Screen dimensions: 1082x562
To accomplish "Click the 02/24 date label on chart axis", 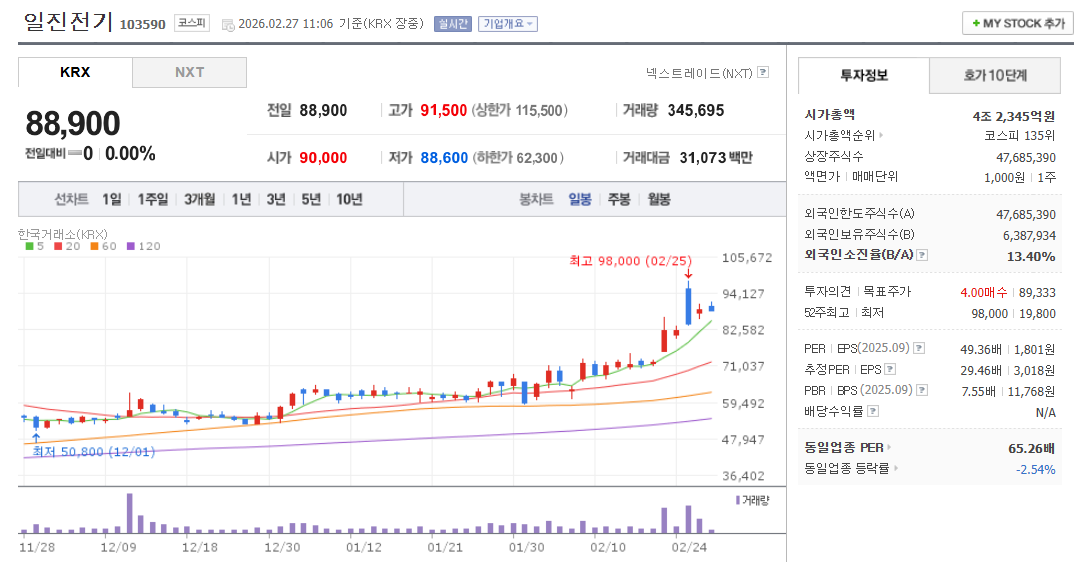I will 689,548.
